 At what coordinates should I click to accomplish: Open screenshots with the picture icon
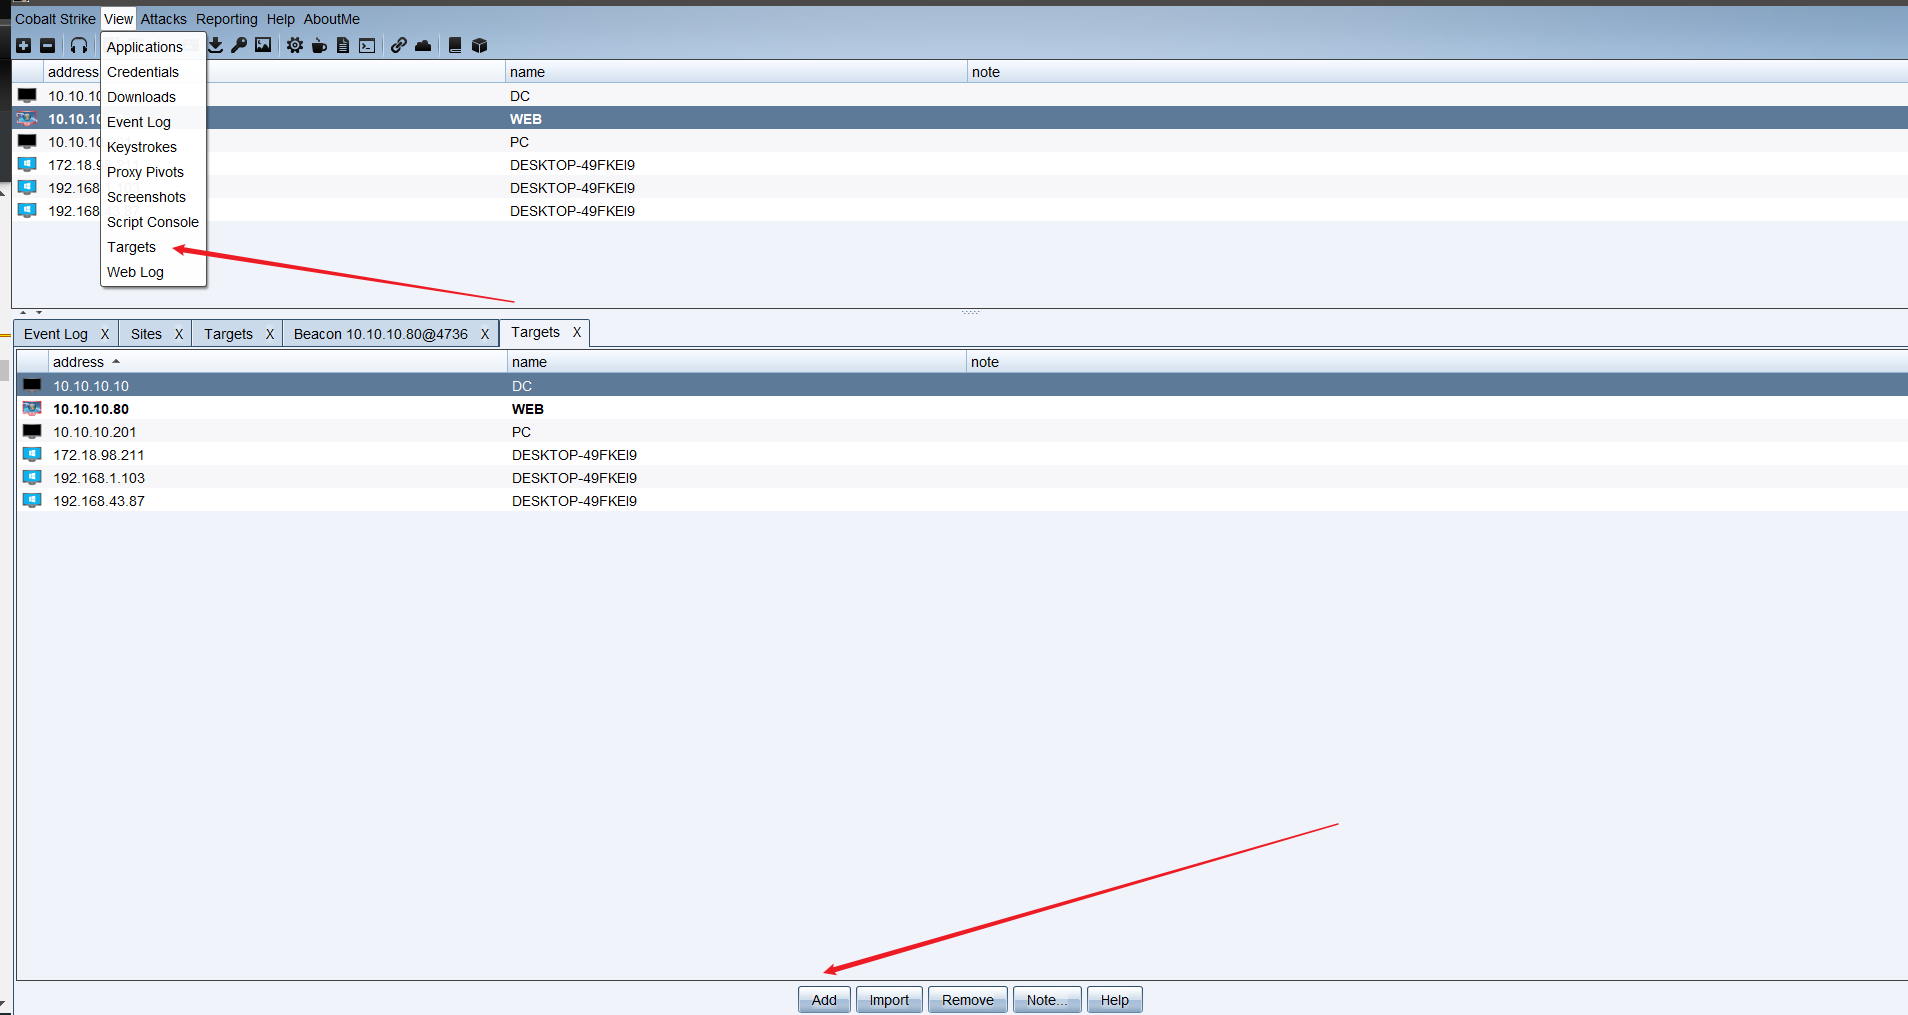coord(263,46)
